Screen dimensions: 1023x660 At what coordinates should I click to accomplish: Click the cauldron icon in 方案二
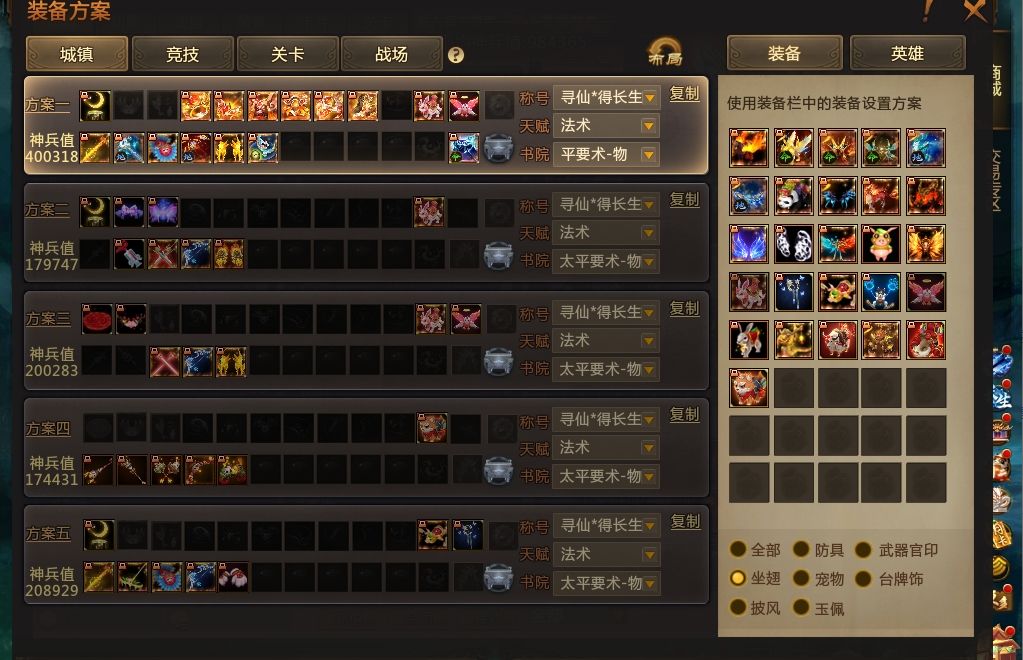click(x=498, y=254)
